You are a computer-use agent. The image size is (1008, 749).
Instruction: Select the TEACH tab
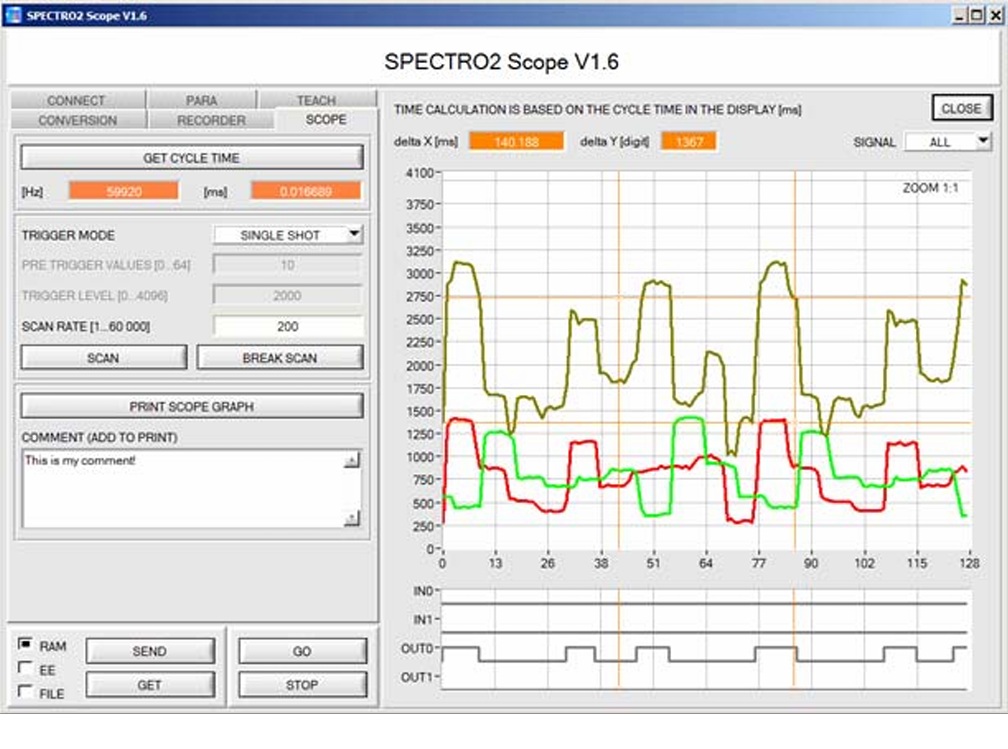316,100
